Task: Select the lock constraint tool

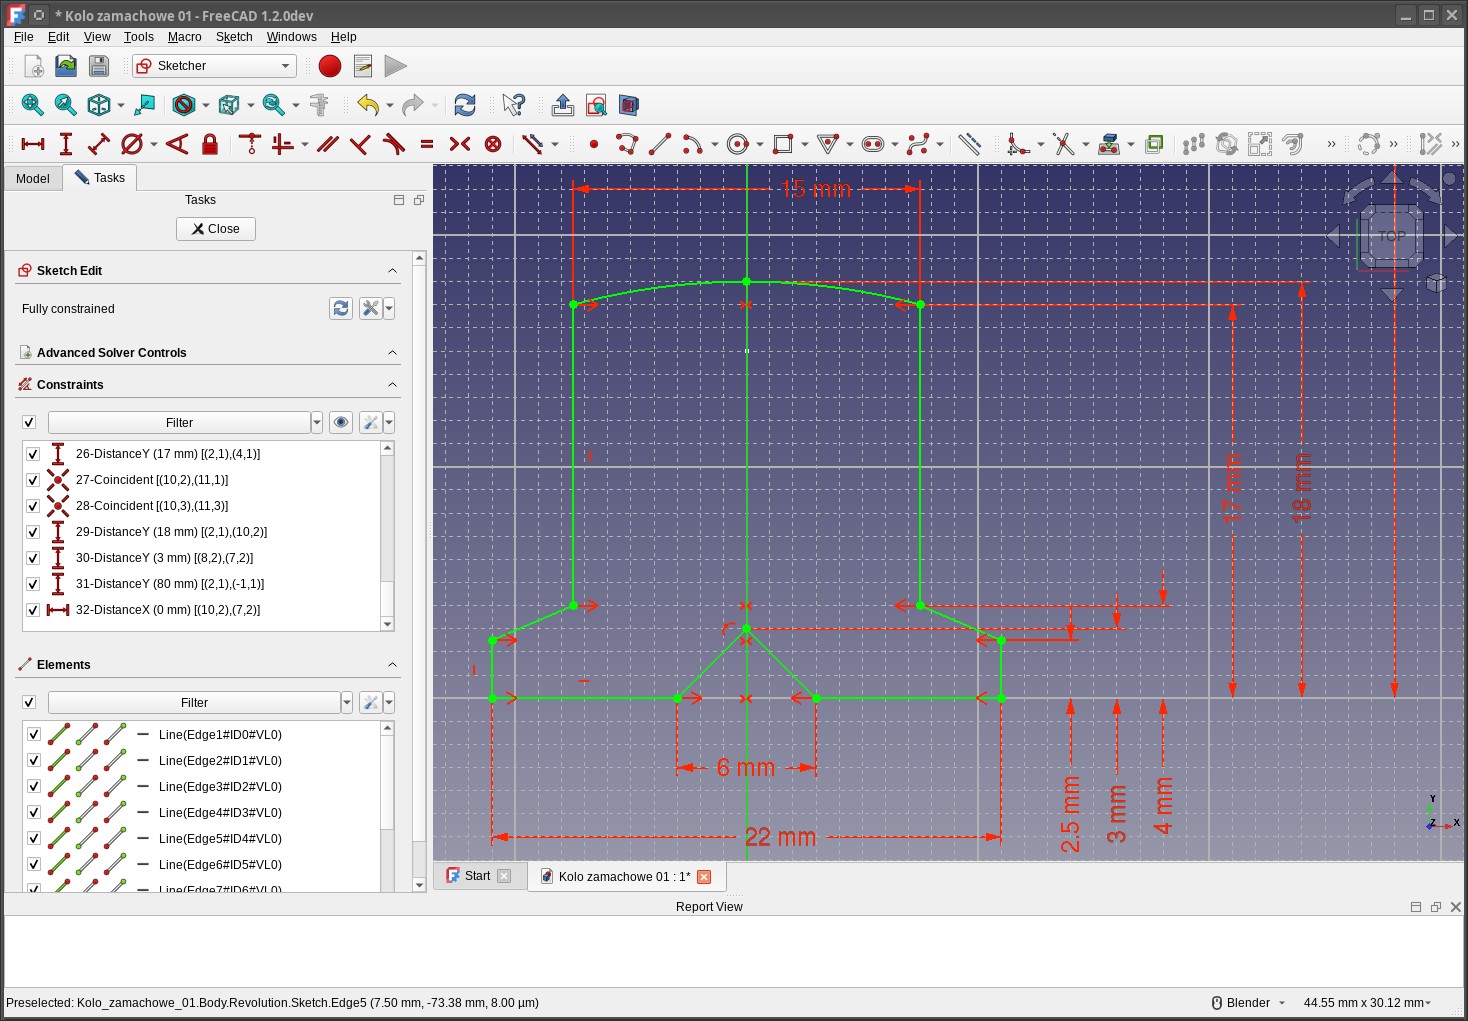Action: click(210, 144)
